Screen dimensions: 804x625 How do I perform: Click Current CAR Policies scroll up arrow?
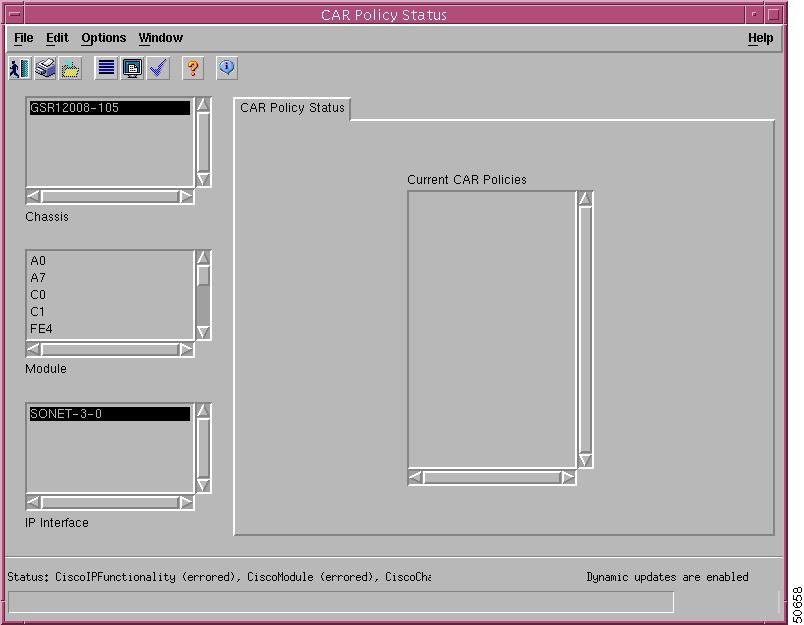point(586,199)
